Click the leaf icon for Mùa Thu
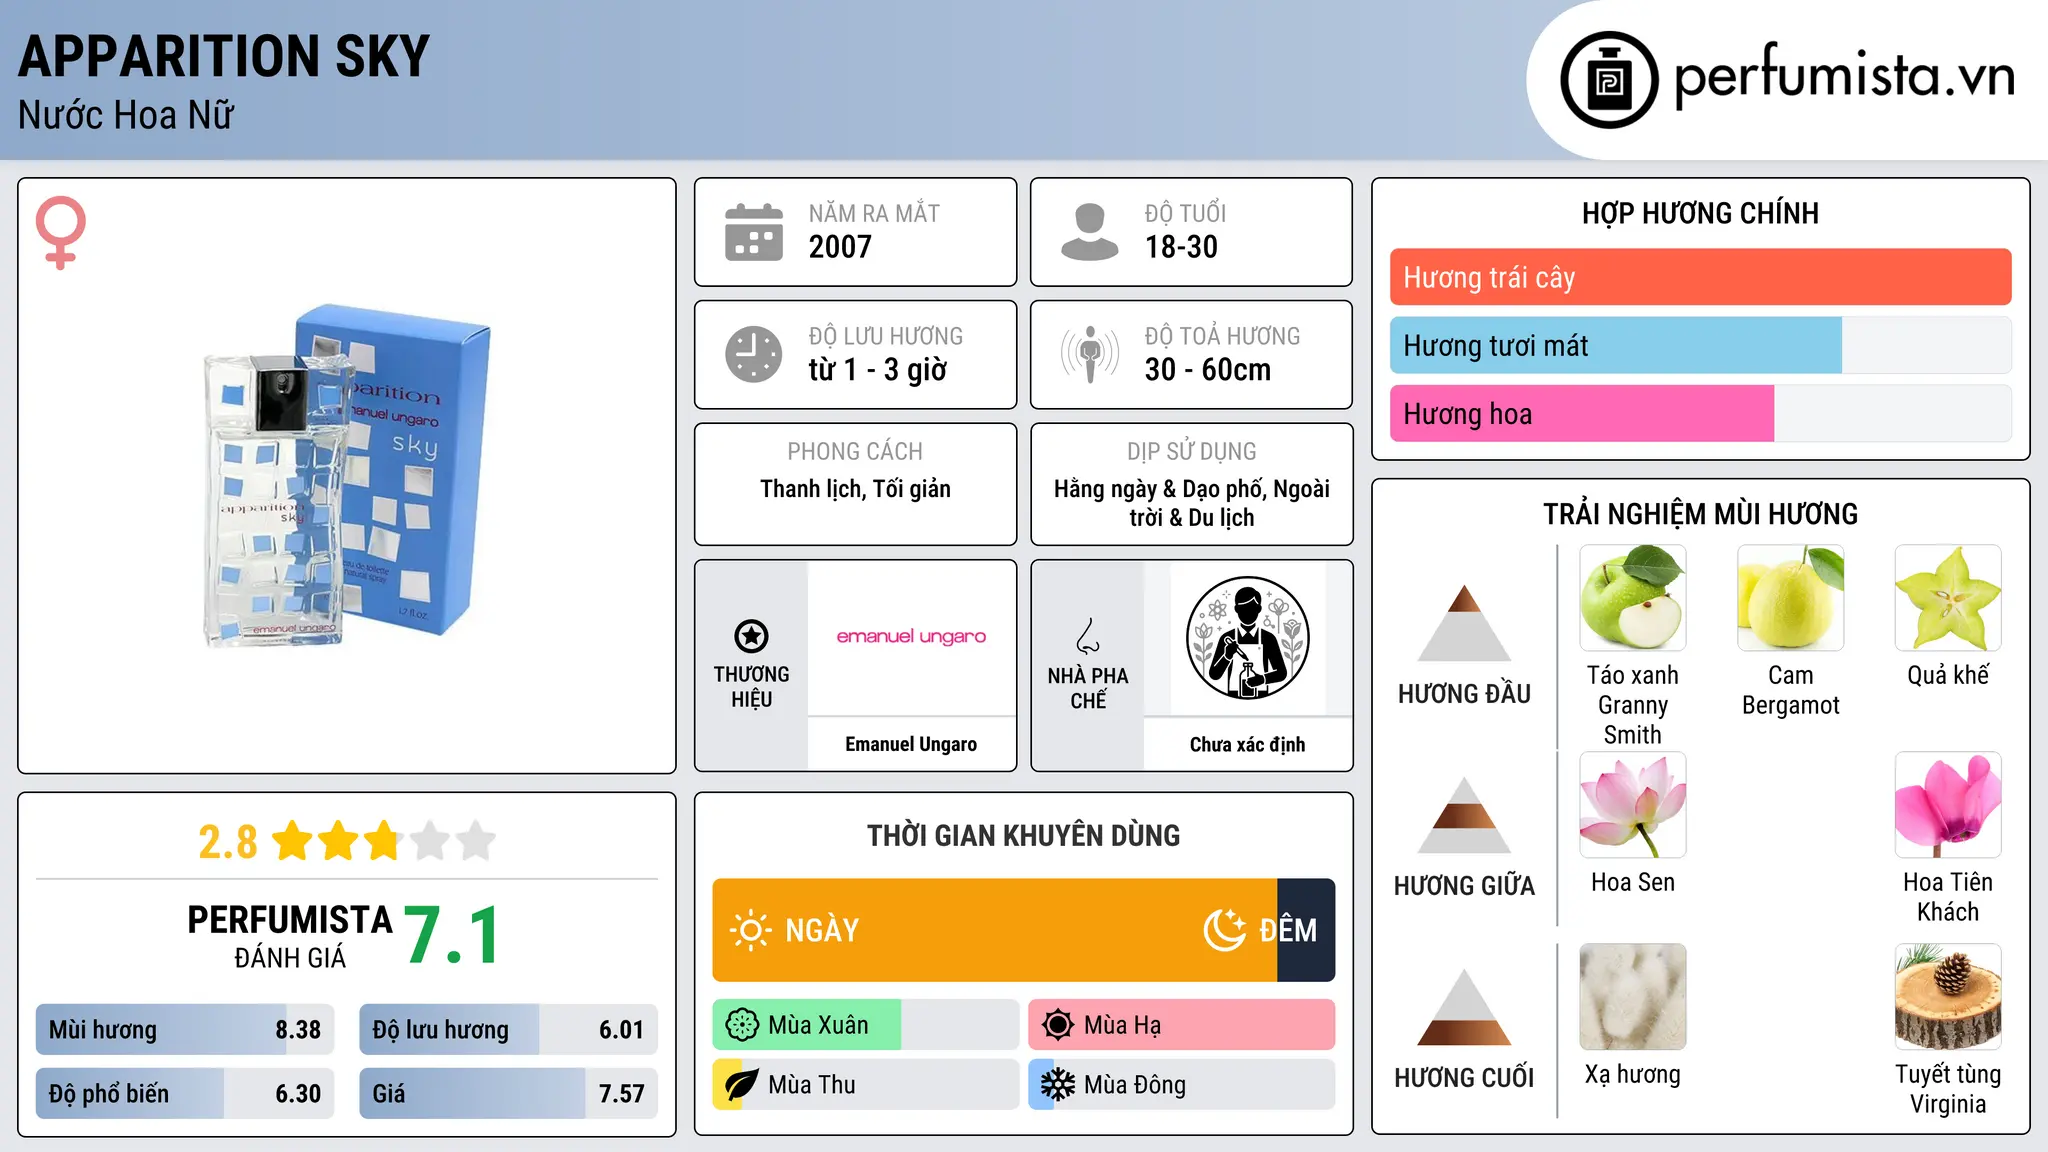The image size is (2048, 1152). coord(742,1085)
